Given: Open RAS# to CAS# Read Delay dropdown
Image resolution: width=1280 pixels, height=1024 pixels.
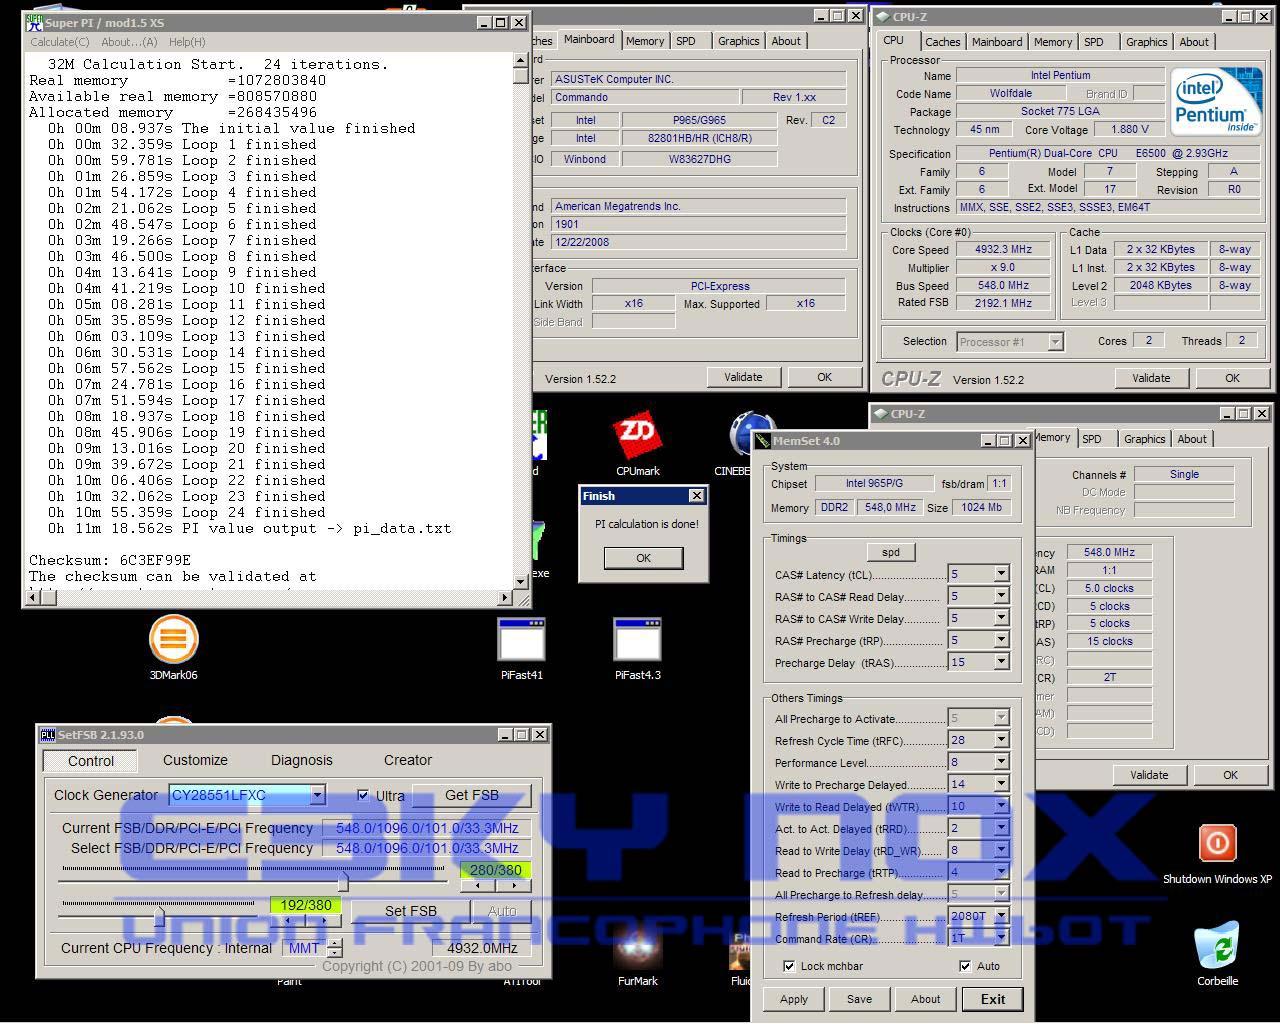Looking at the screenshot, I should (x=1000, y=596).
